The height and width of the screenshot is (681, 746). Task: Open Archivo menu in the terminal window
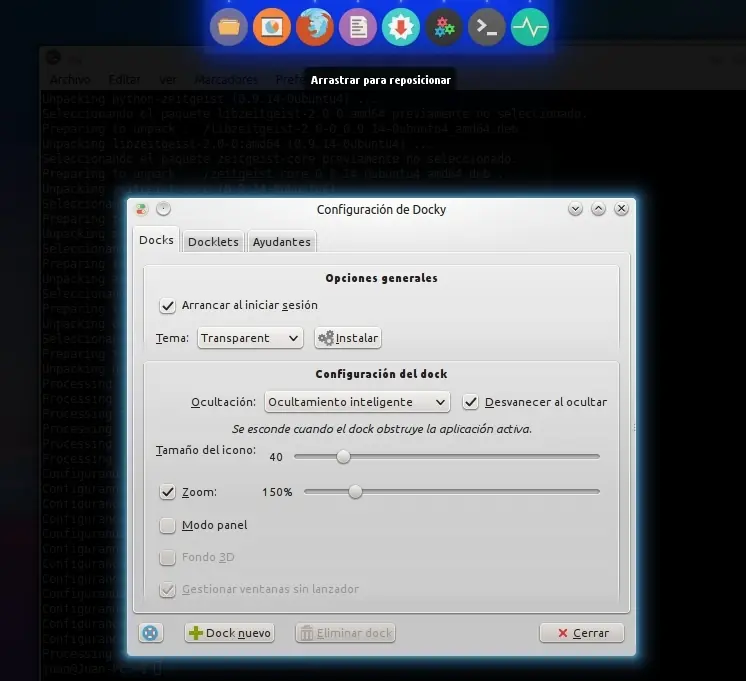(x=70, y=79)
